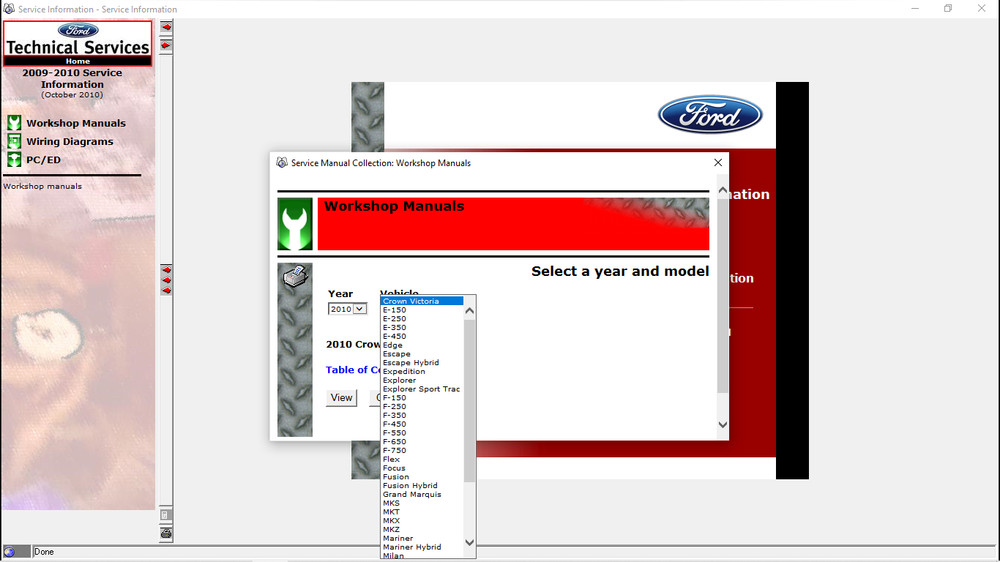Viewport: 1000px width, 562px height.
Task: Click the Service Information title bar app icon
Action: [9, 9]
